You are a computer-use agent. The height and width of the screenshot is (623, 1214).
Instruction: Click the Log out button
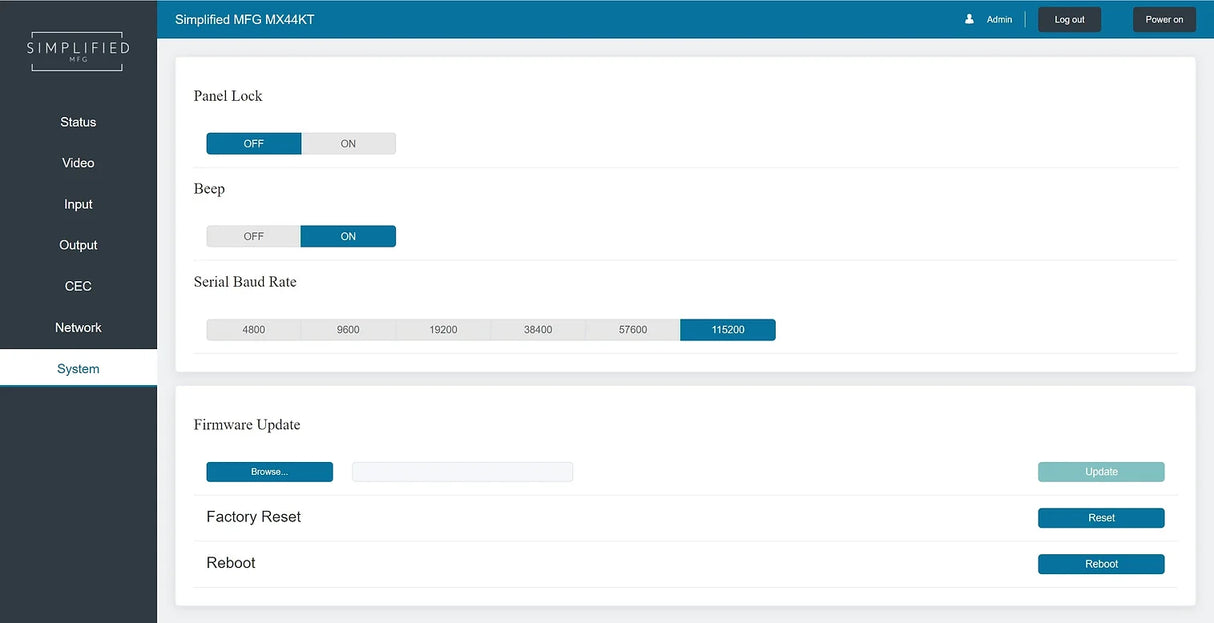click(x=1069, y=20)
